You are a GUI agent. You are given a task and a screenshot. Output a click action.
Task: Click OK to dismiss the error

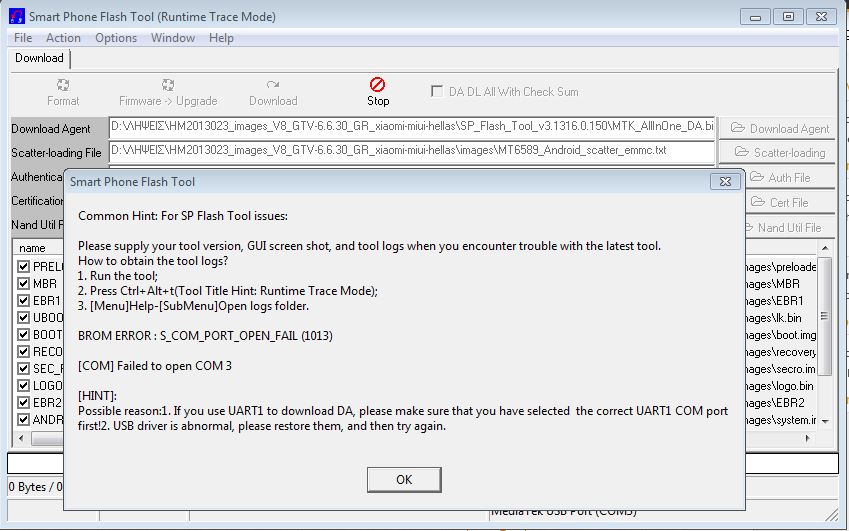click(x=404, y=480)
